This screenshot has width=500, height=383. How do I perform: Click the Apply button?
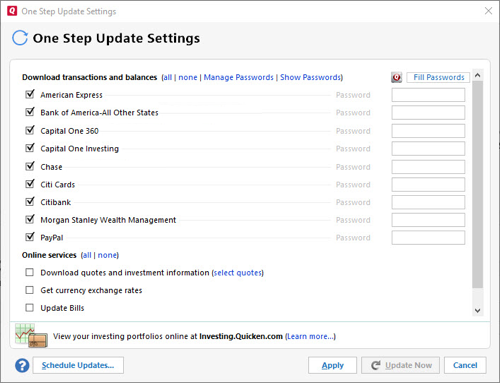[x=332, y=365]
